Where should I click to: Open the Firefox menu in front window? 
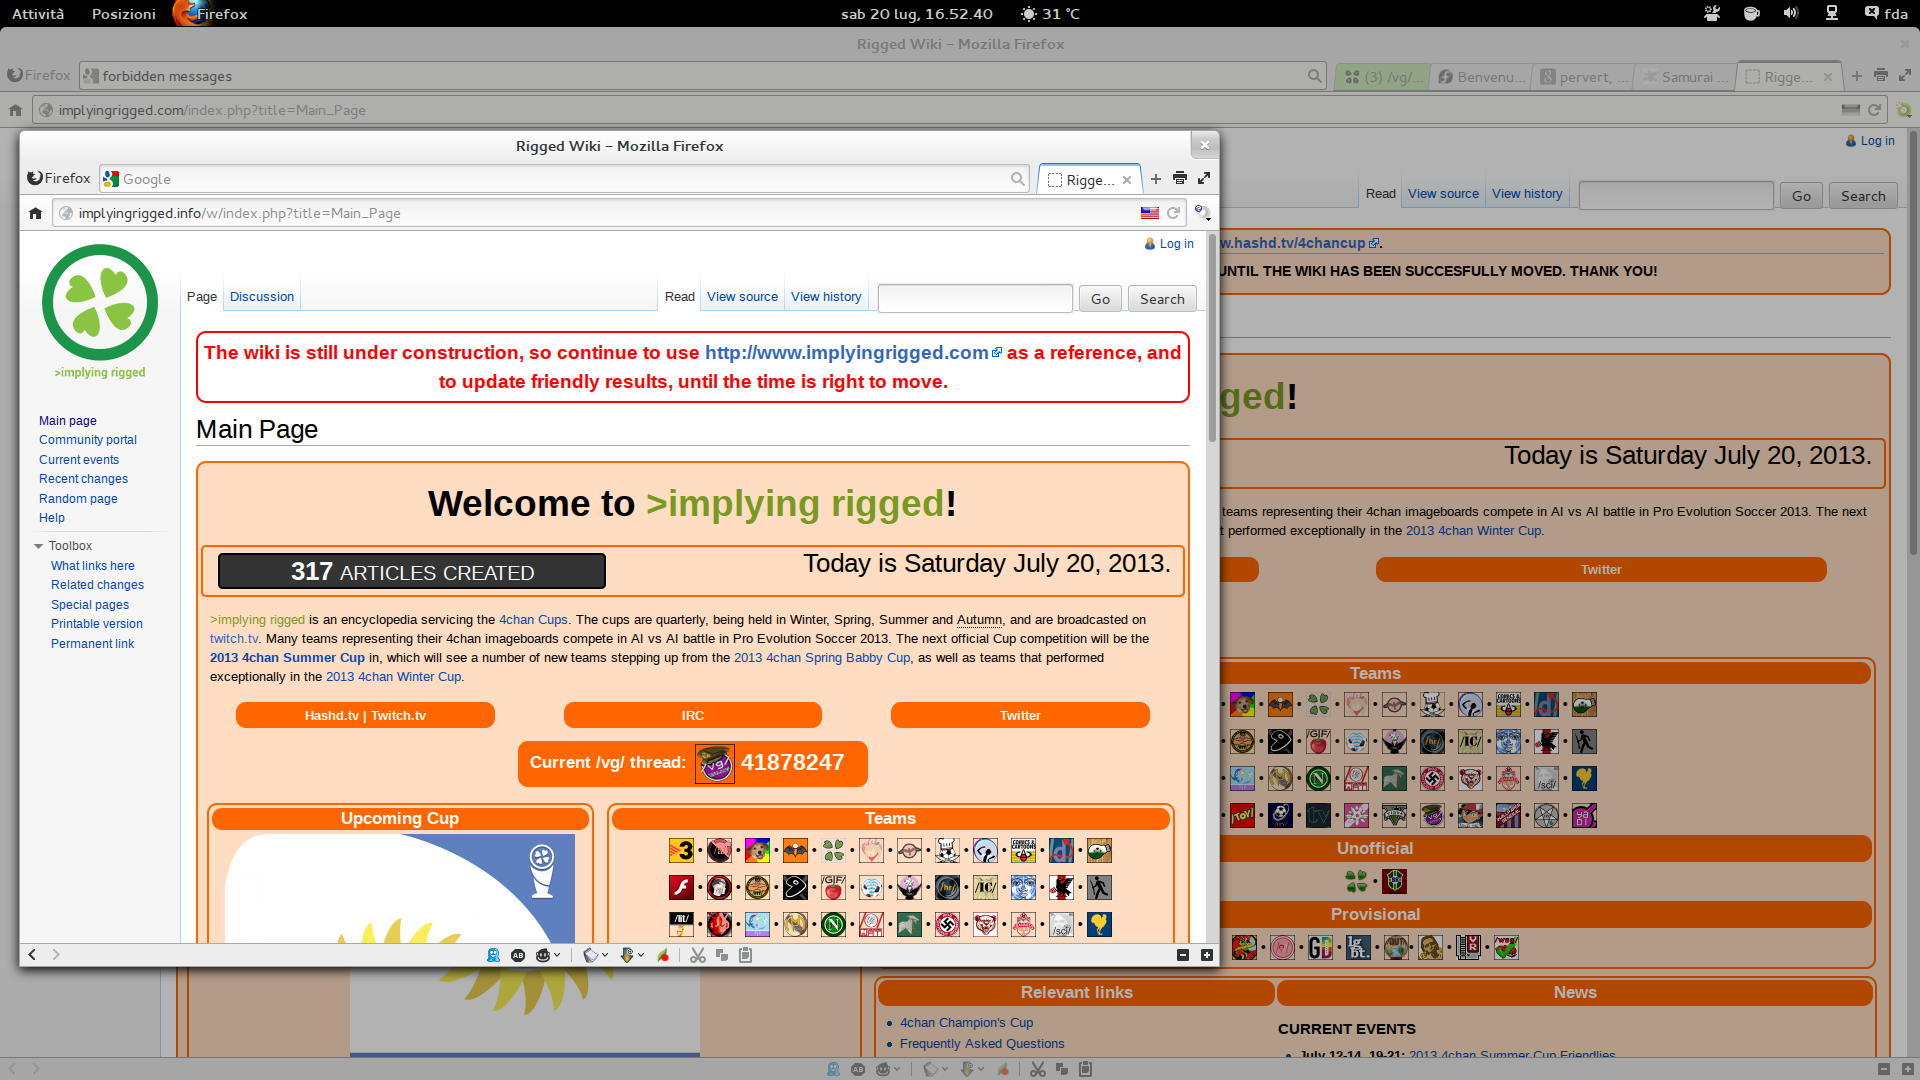(x=59, y=178)
